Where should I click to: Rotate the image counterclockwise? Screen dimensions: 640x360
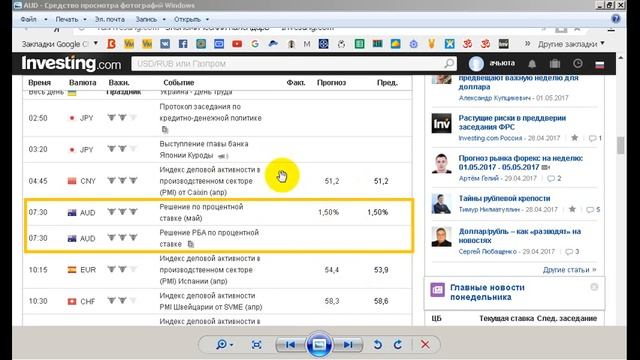[x=378, y=345]
